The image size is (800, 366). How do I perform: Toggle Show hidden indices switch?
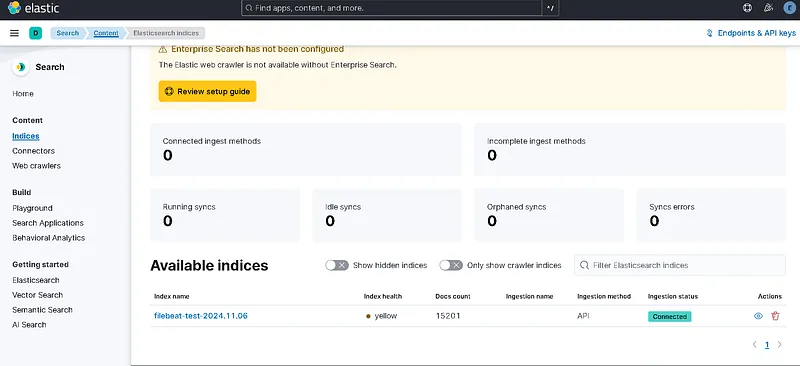pyautogui.click(x=337, y=265)
